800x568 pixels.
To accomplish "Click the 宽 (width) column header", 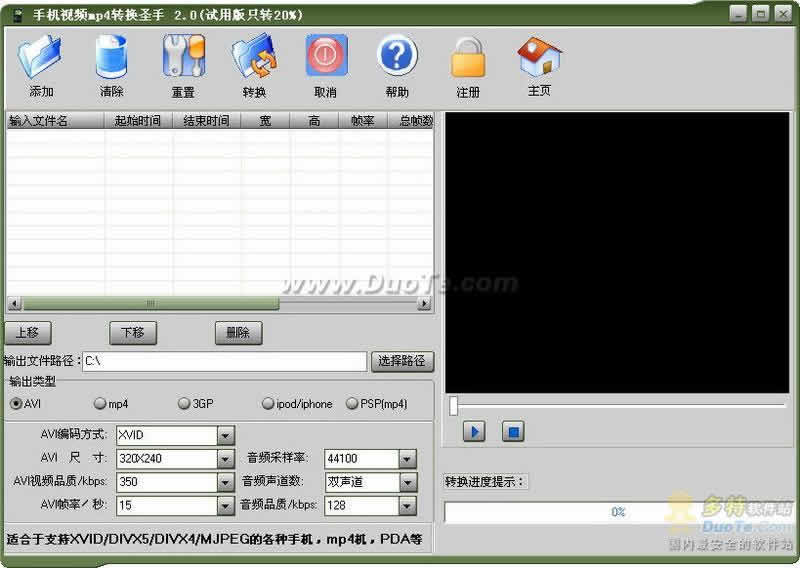I will click(265, 121).
